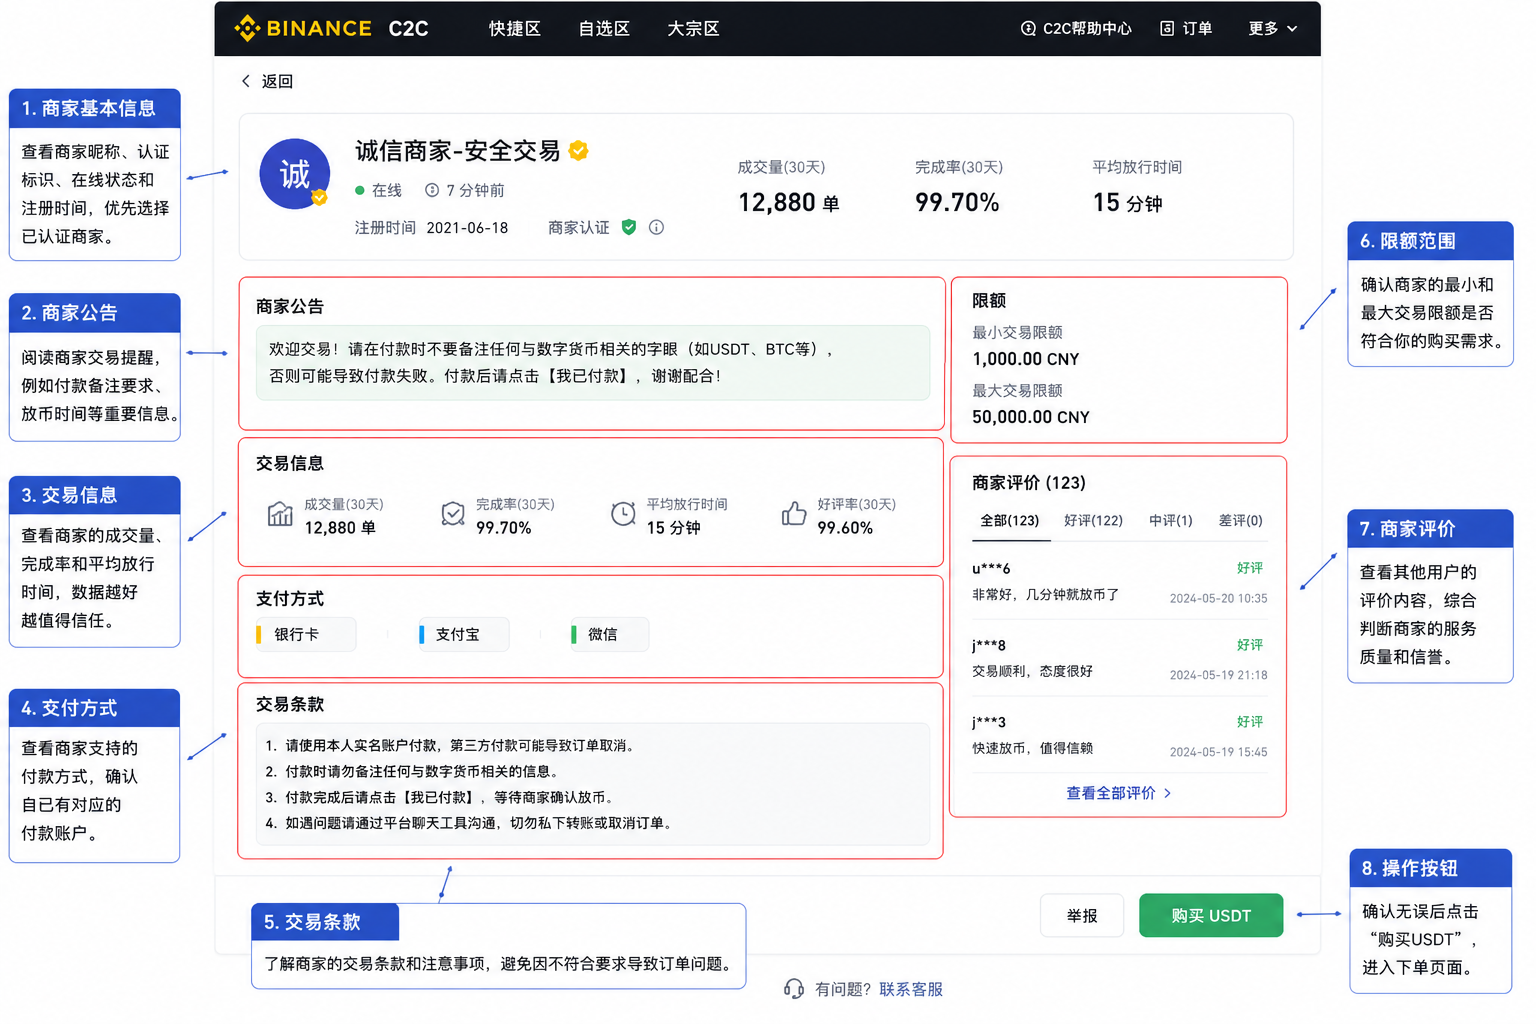Click the 平均放行时间 clock icon in 交易信息
Image resolution: width=1536 pixels, height=1024 pixels.
623,514
